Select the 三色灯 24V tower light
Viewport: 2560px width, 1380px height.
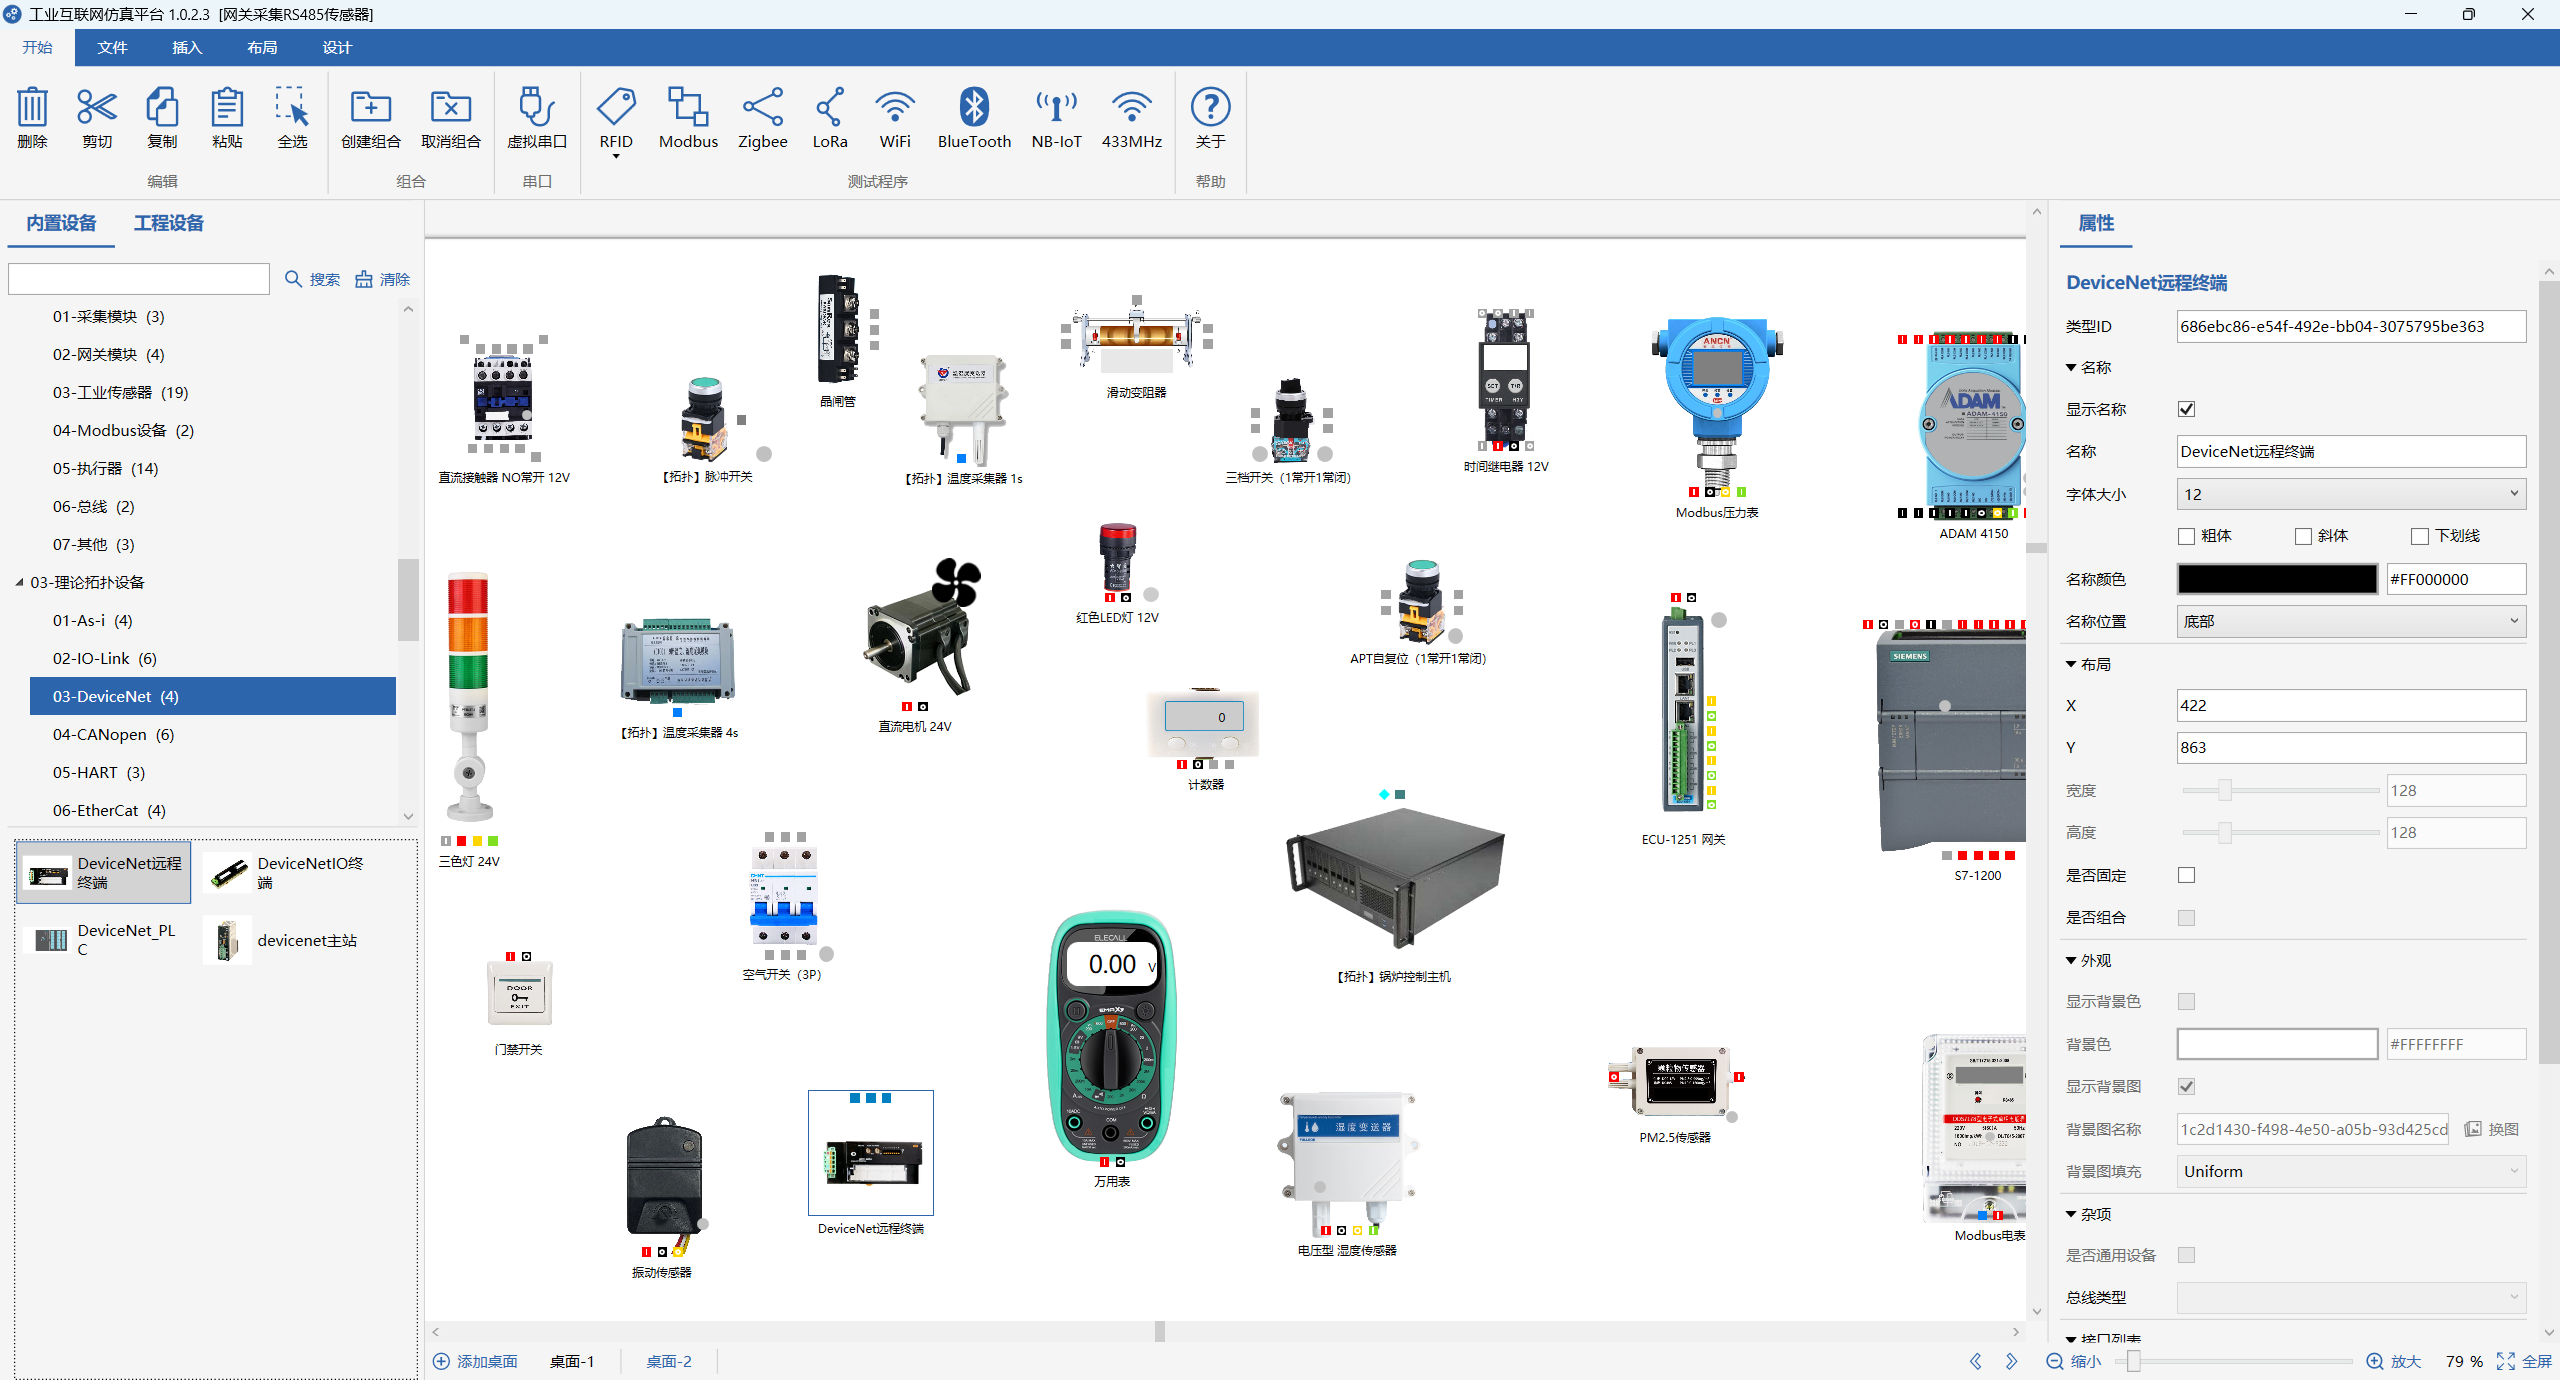click(x=467, y=697)
